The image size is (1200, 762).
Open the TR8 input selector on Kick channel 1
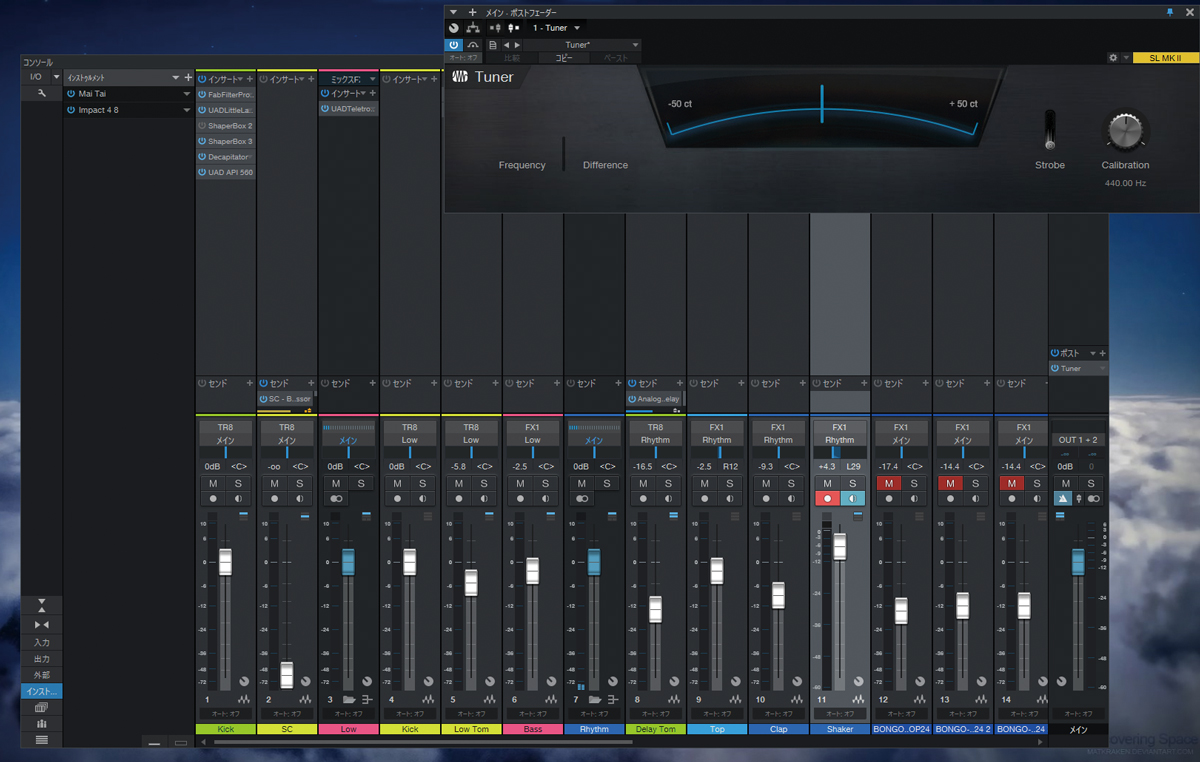[225, 427]
